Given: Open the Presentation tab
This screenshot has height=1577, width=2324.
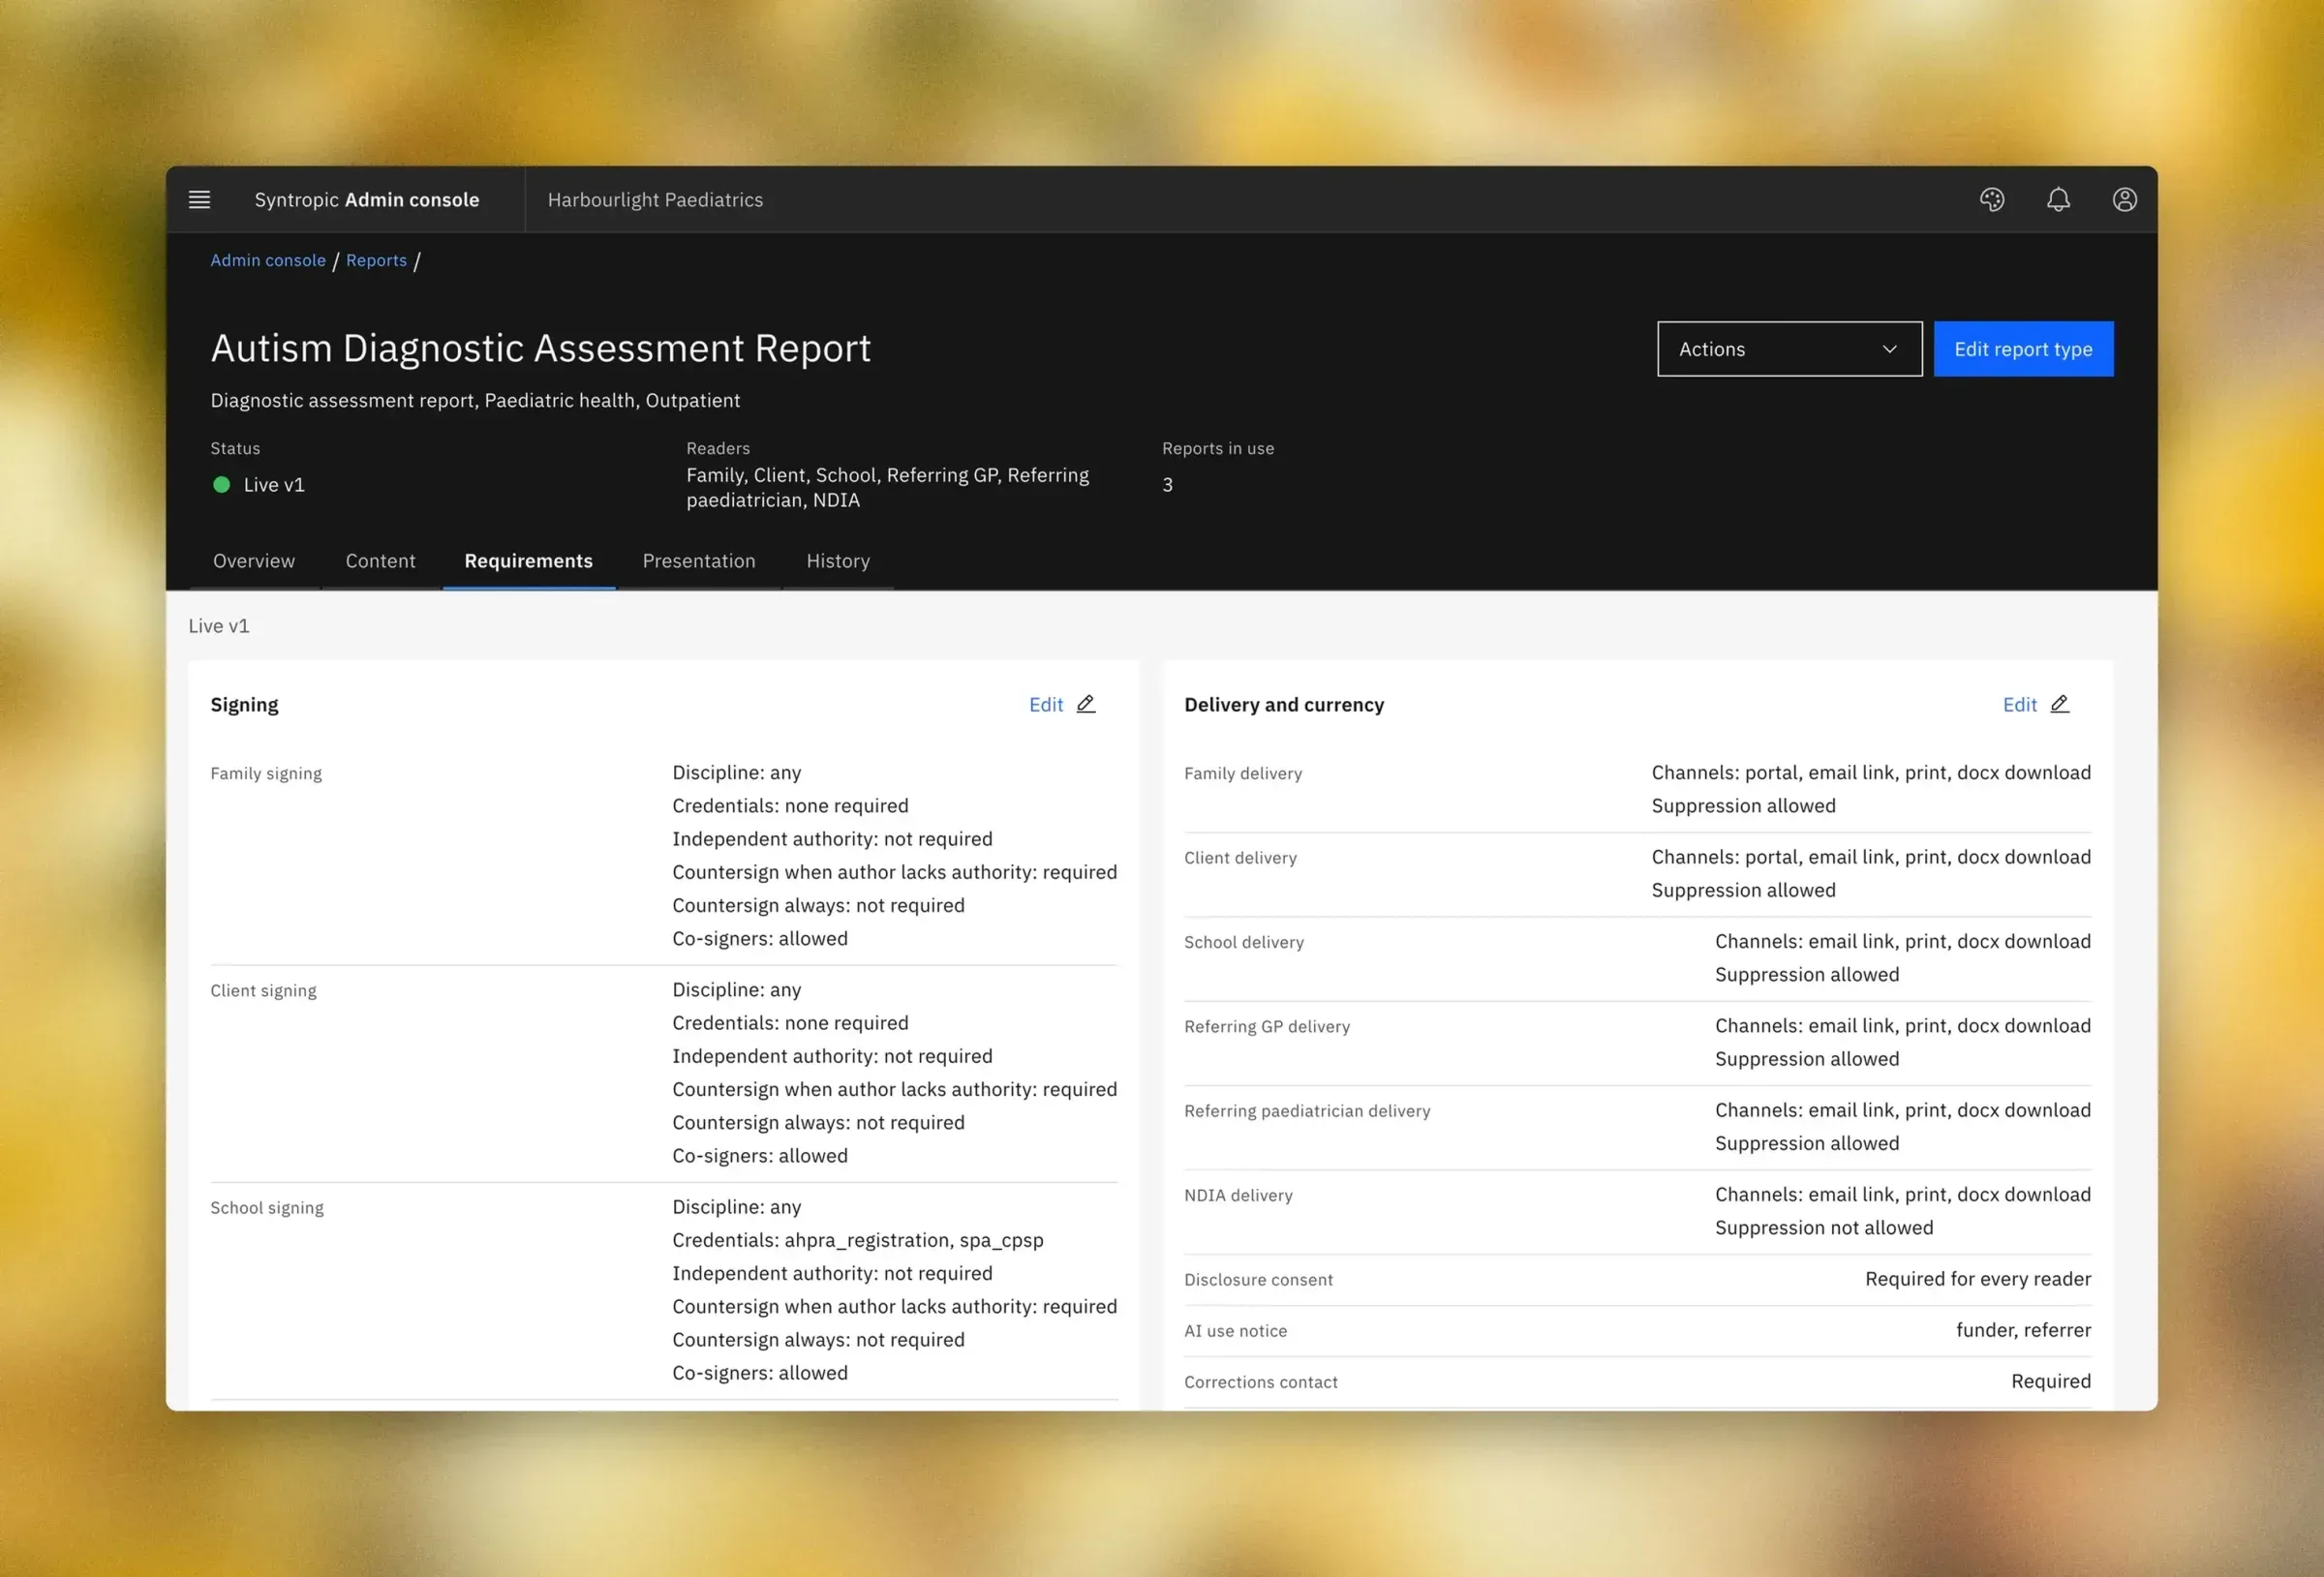Looking at the screenshot, I should tap(699, 561).
